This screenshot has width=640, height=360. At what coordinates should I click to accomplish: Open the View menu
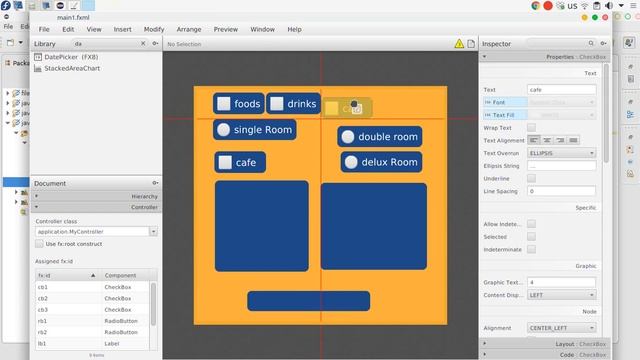pos(94,29)
